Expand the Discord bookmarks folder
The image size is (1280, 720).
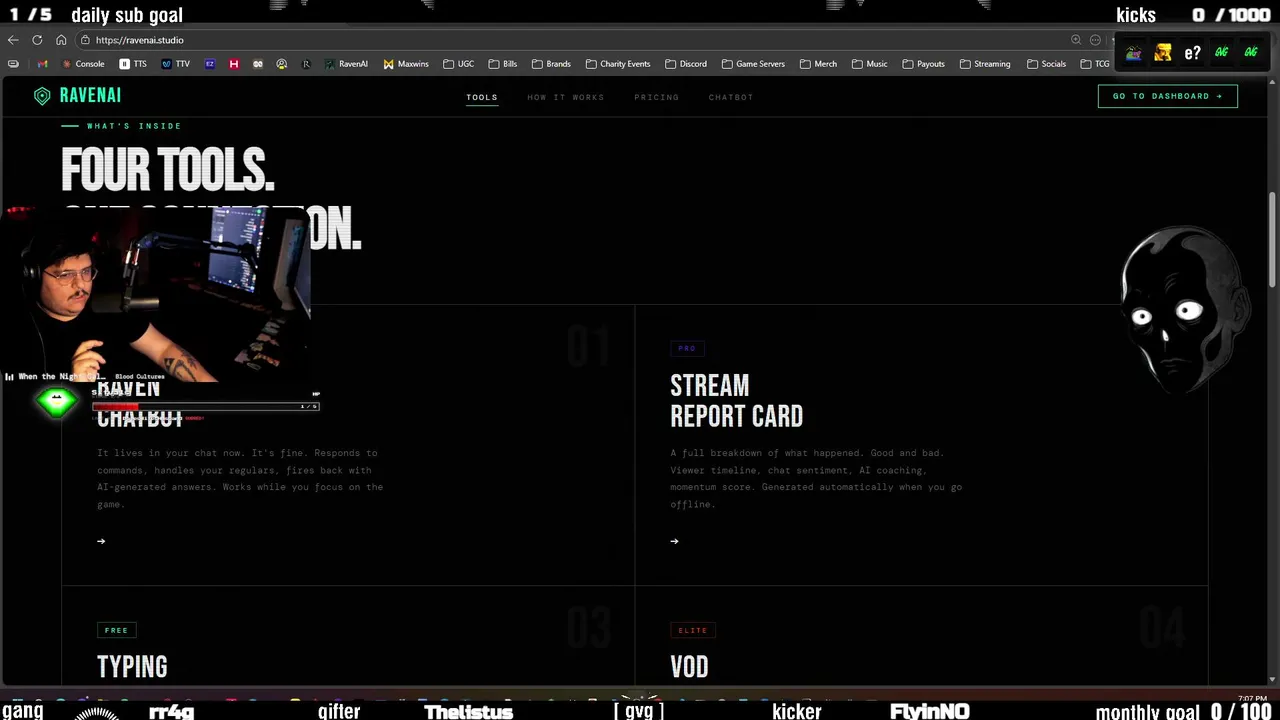[x=685, y=64]
